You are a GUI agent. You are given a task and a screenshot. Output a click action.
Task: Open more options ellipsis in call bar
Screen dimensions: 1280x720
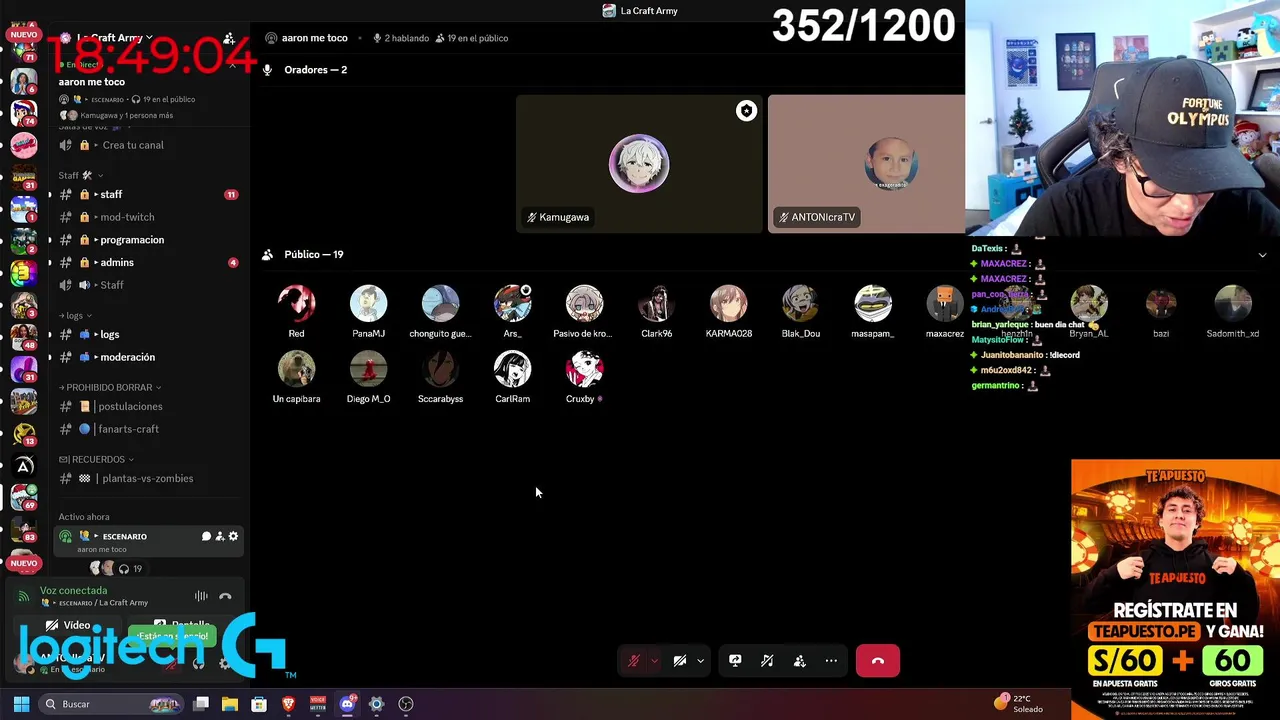[x=831, y=661]
